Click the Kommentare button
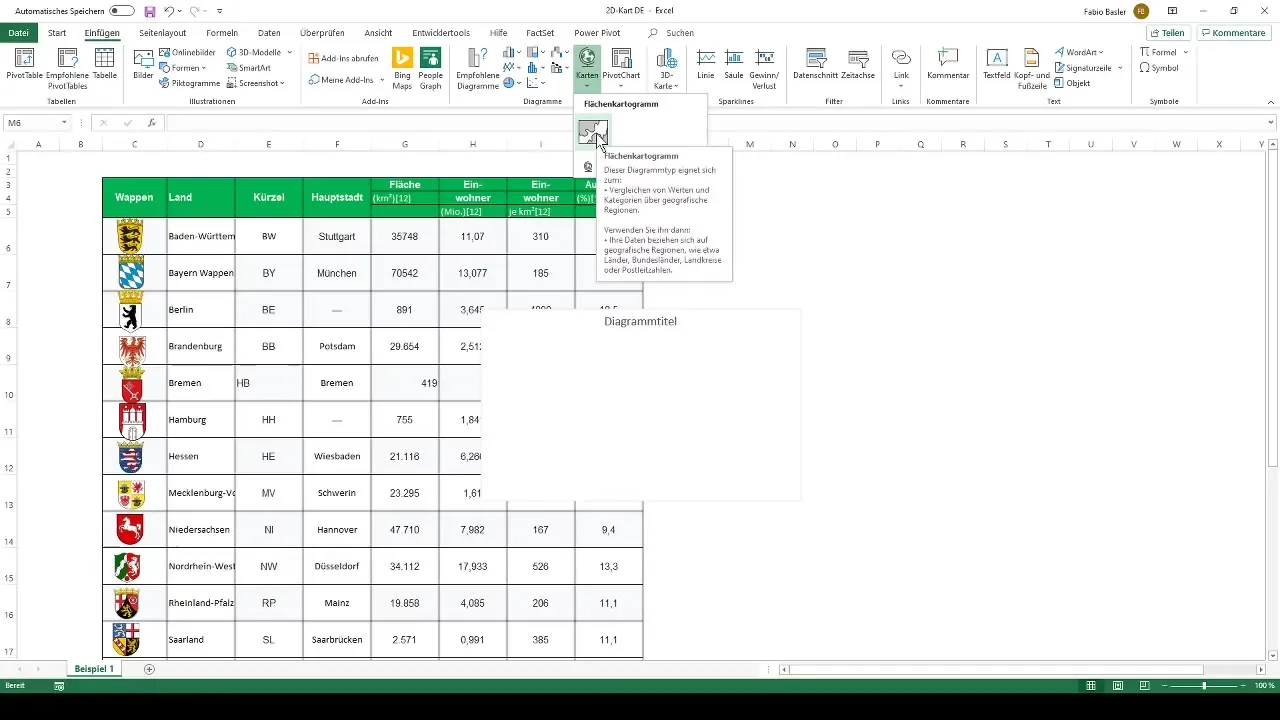The image size is (1280, 720). (x=1232, y=33)
